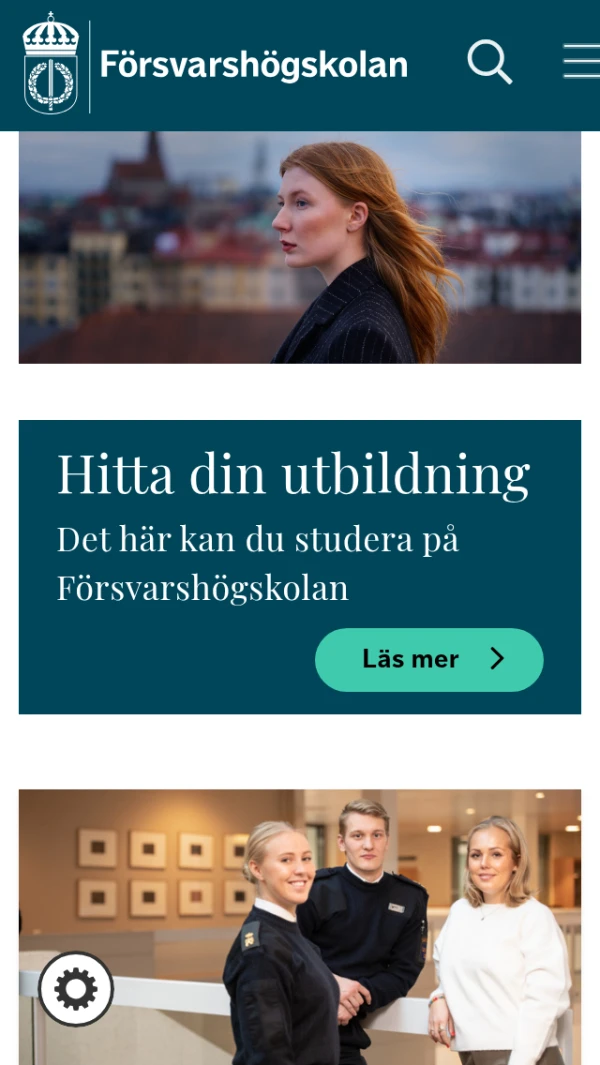Click the Försvarshögskolan site name in header
The image size is (600, 1065).
point(253,65)
